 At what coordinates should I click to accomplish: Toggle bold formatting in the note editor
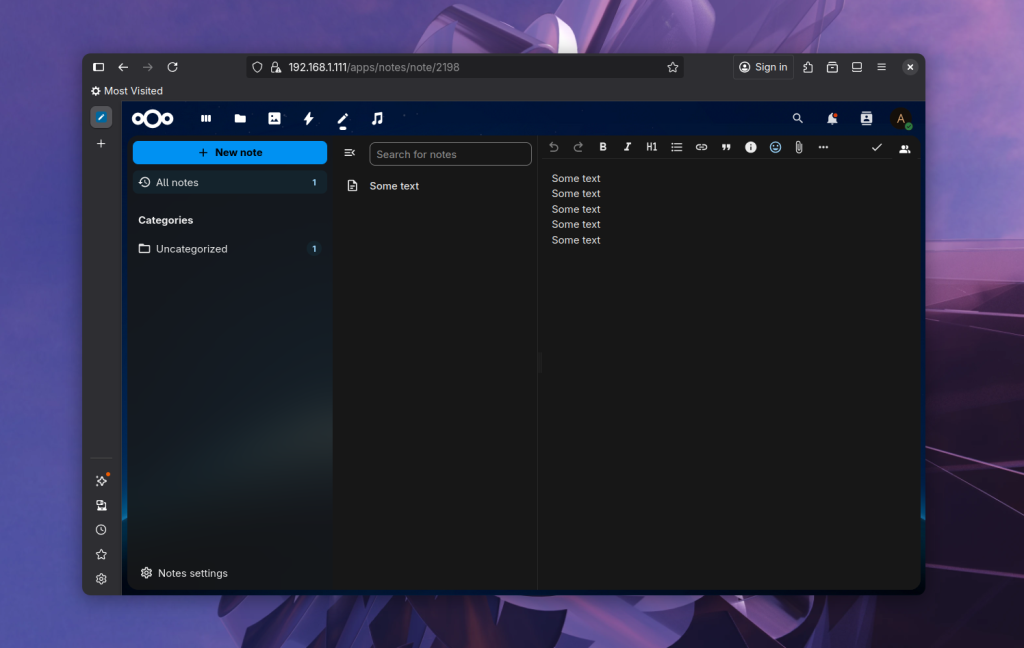click(603, 147)
